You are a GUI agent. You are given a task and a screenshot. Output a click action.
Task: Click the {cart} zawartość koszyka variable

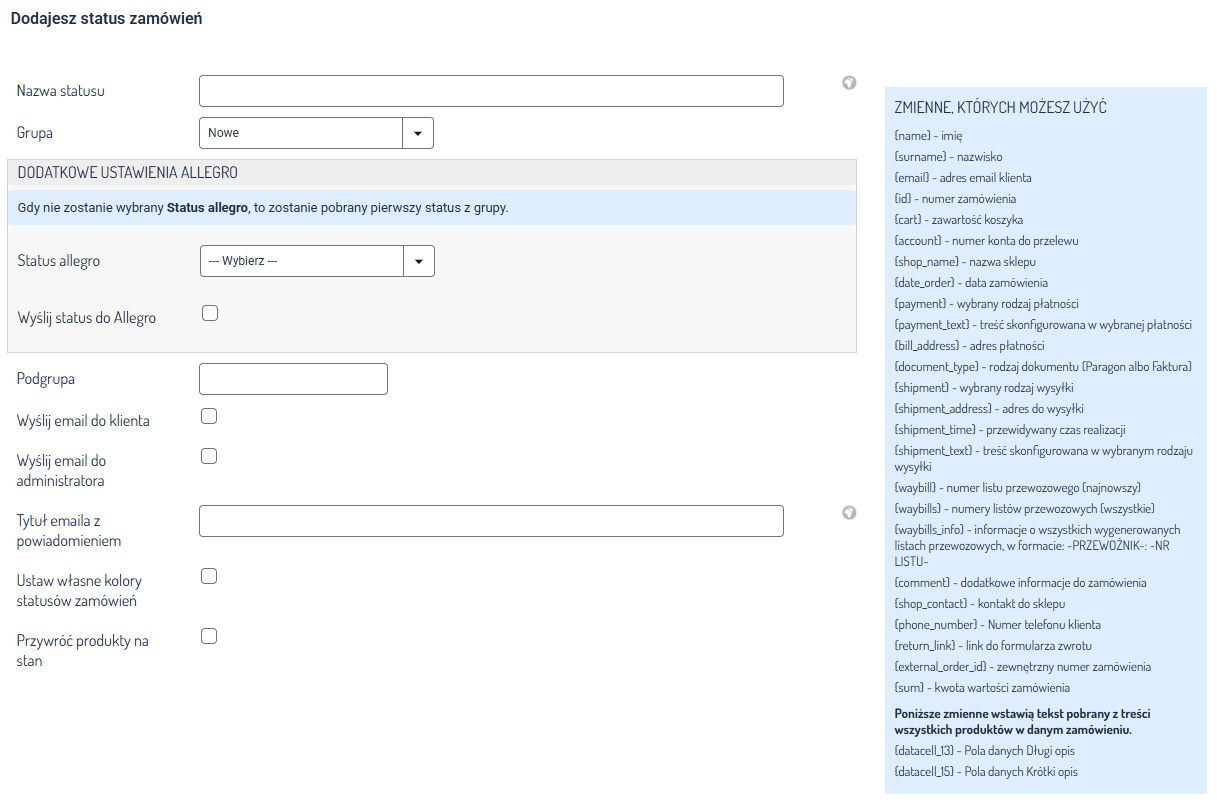click(x=958, y=219)
